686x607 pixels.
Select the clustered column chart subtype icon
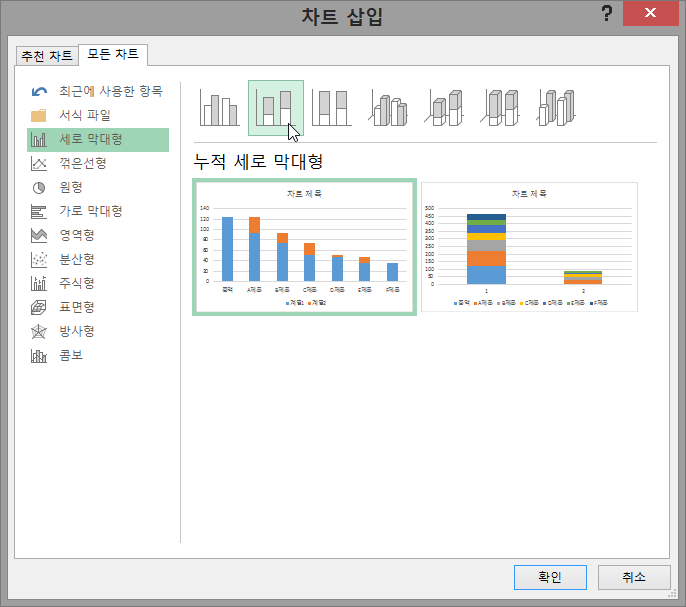pyautogui.click(x=220, y=107)
